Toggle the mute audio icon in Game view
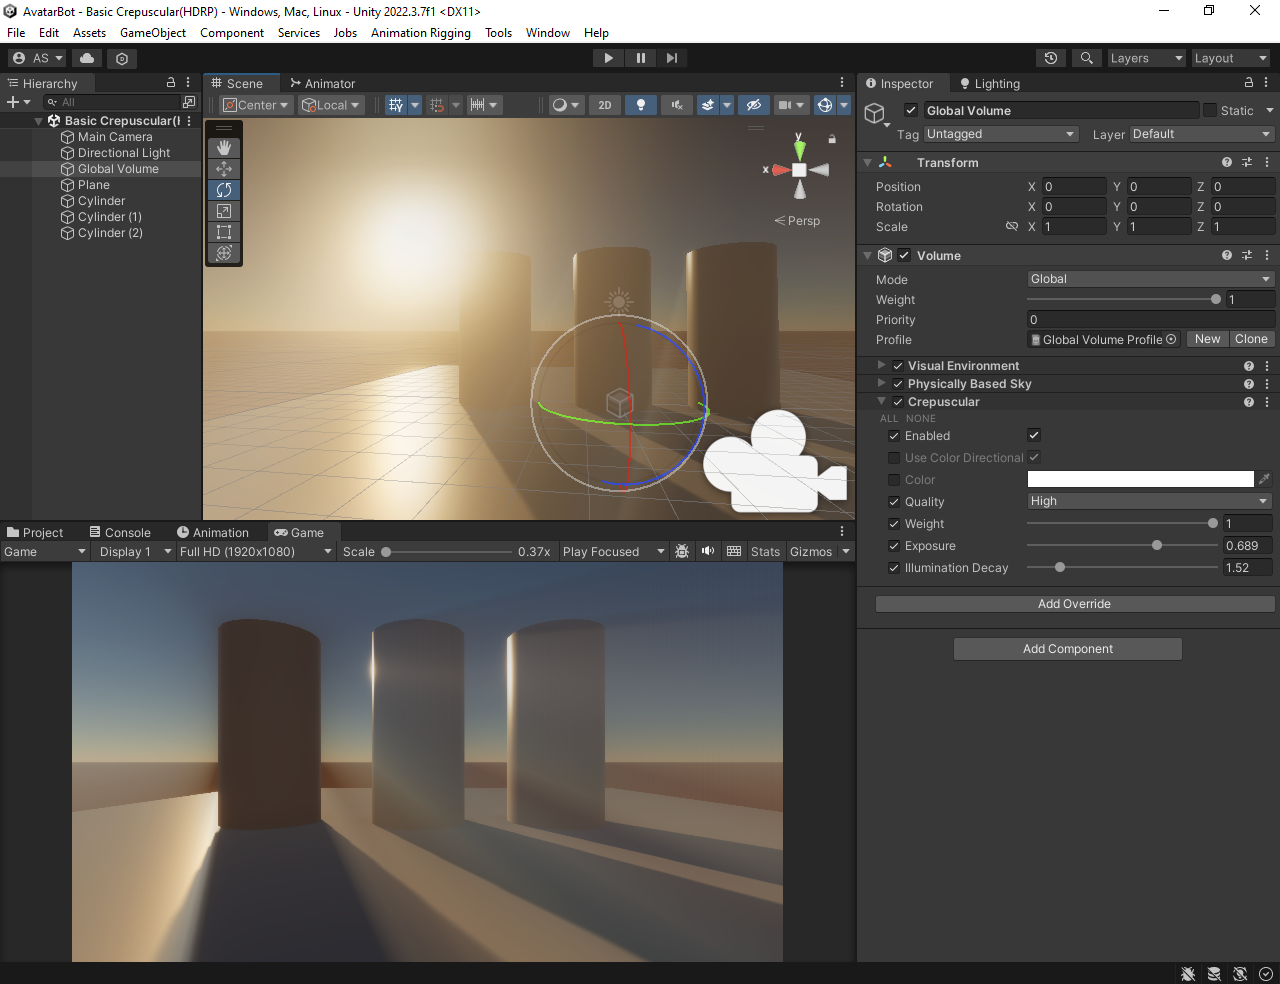 (707, 551)
